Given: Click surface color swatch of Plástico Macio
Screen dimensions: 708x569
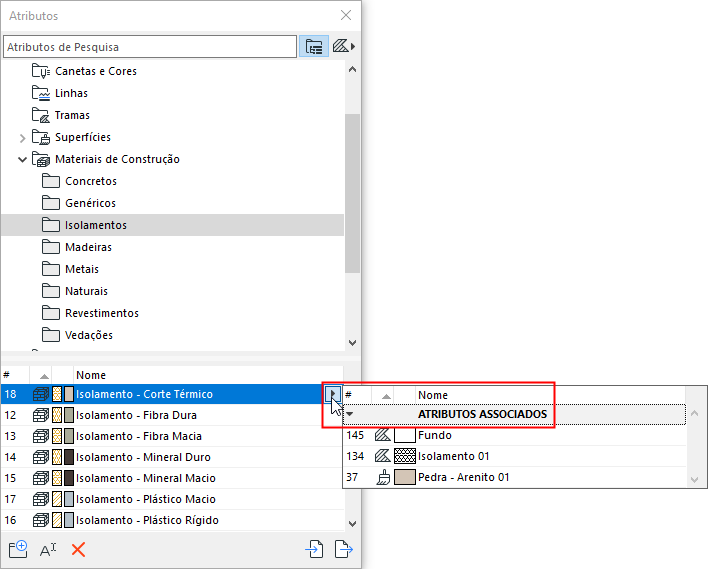Looking at the screenshot, I should tap(69, 499).
